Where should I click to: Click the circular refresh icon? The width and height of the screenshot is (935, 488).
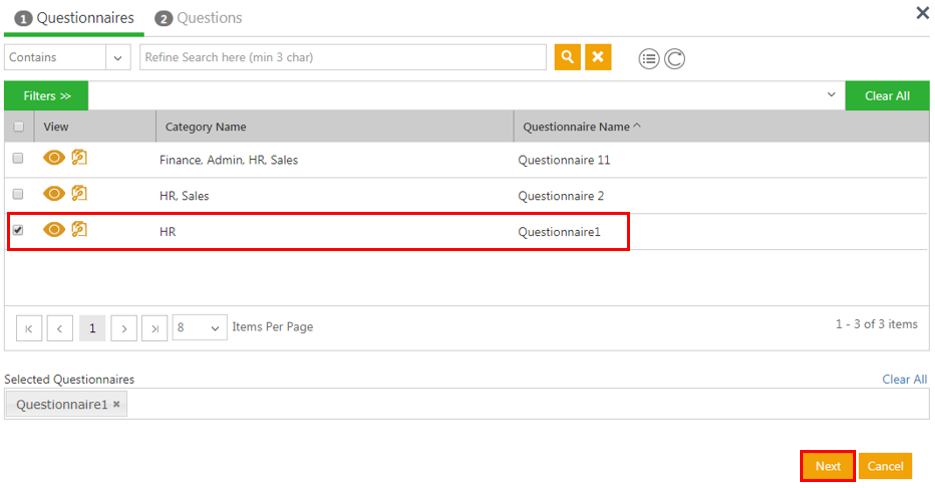[675, 59]
